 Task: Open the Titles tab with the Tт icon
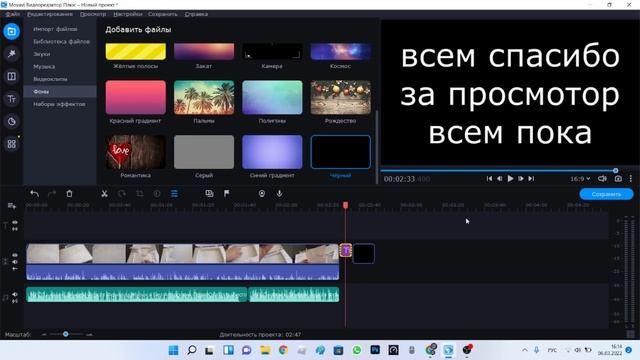(x=11, y=99)
